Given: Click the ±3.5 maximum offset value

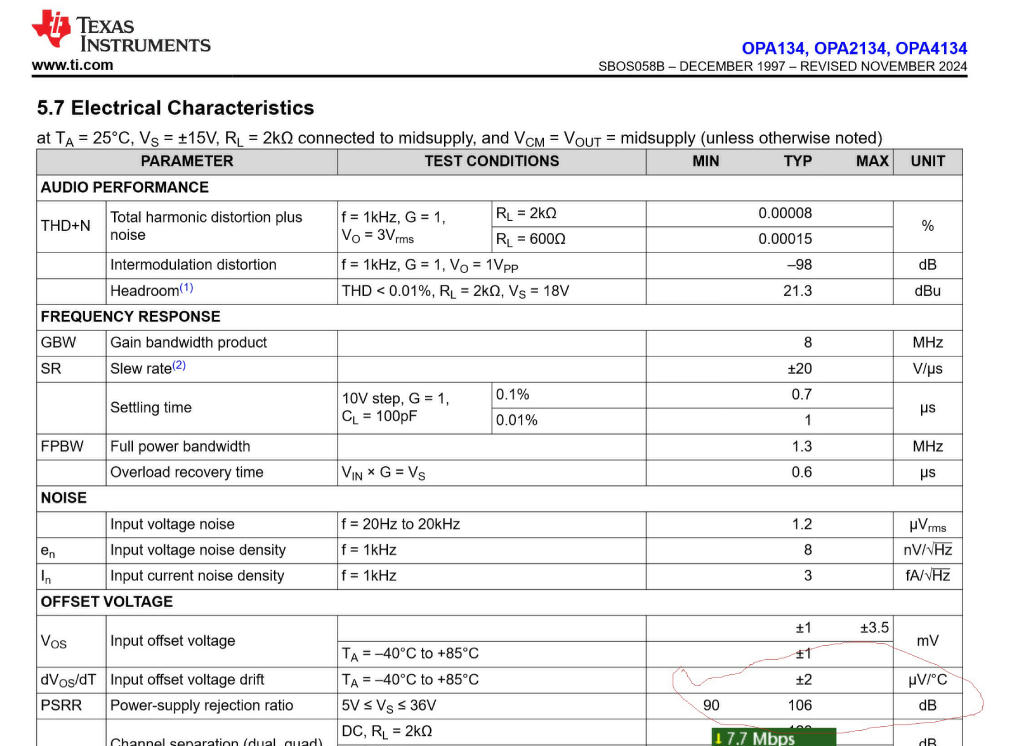Looking at the screenshot, I should click(x=874, y=628).
